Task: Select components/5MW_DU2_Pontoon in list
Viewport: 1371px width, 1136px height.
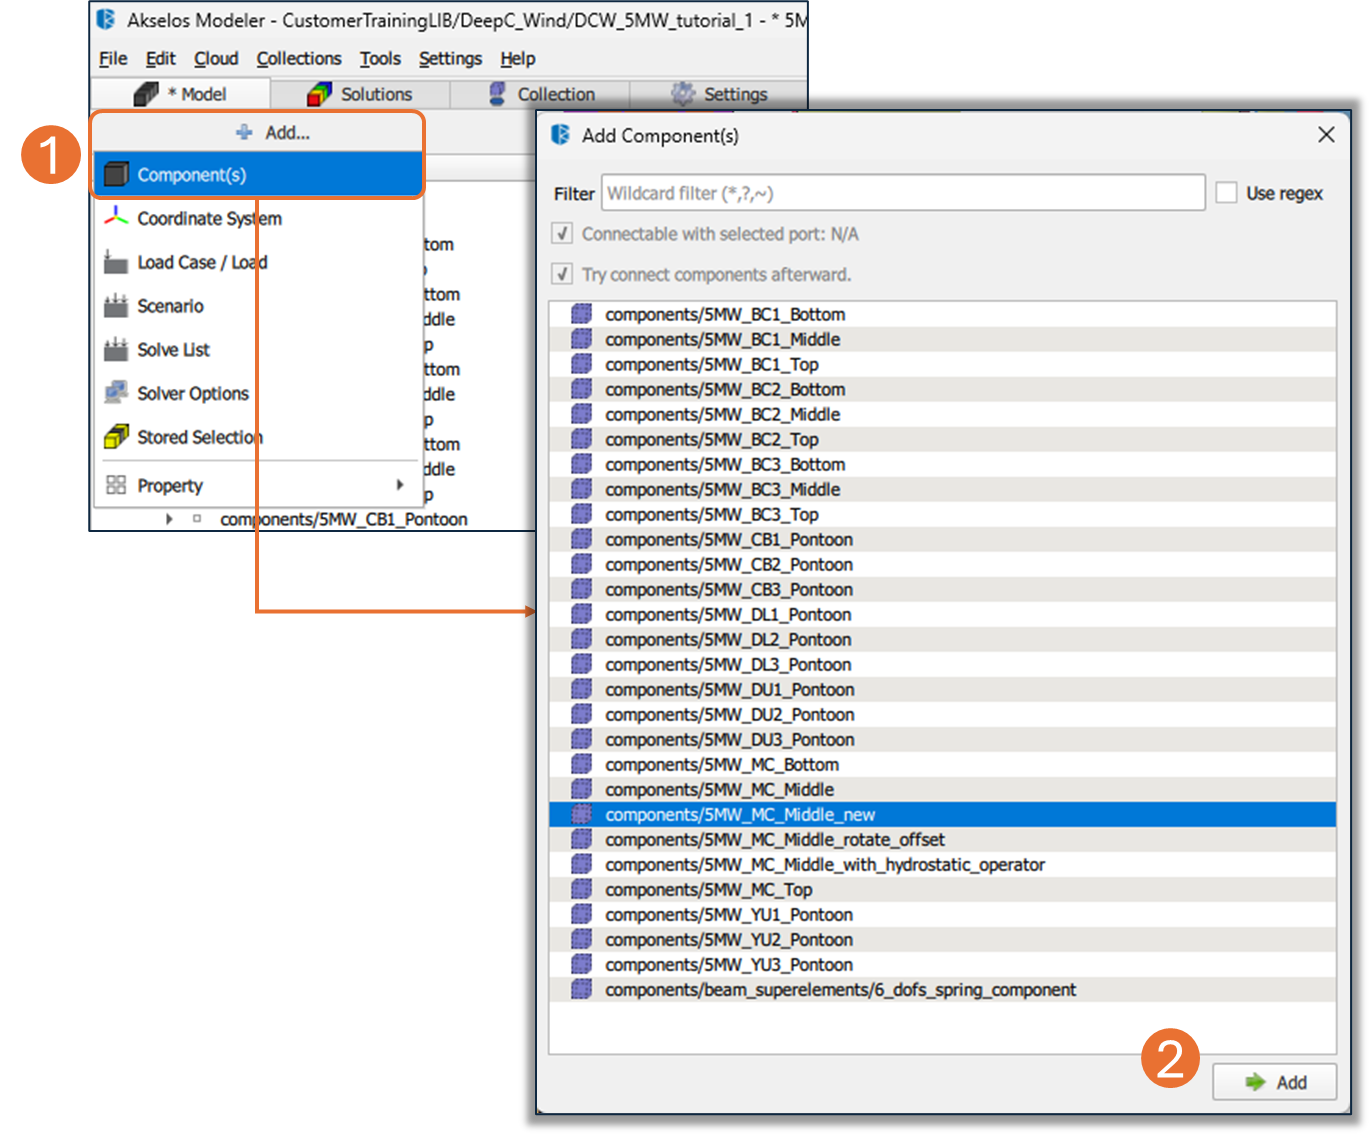Action: (x=942, y=714)
